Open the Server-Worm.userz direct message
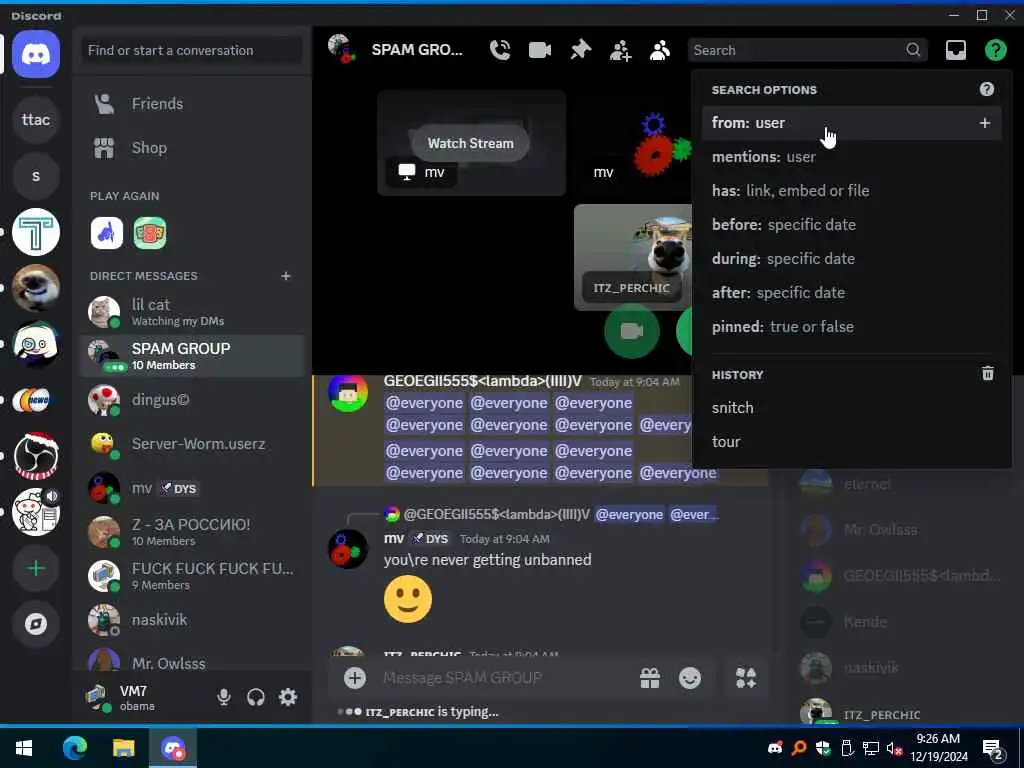 192,444
